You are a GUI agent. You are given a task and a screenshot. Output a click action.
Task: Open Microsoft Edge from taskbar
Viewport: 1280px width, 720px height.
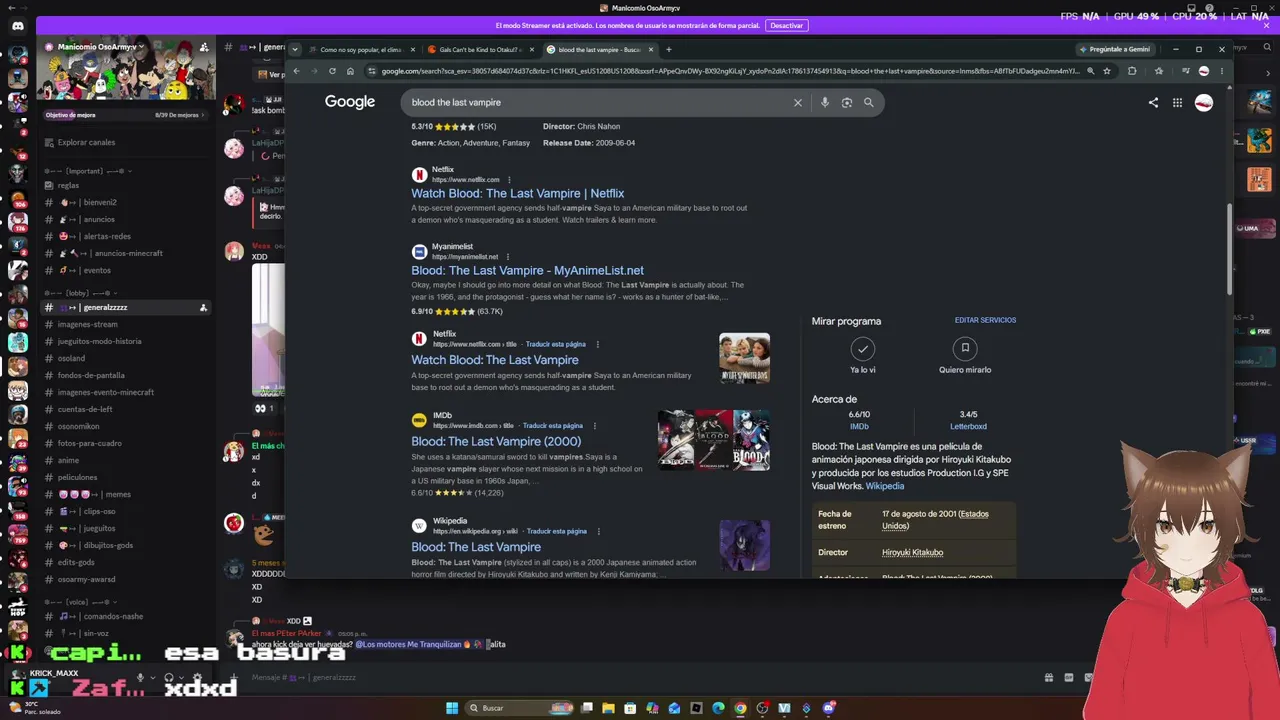(718, 708)
